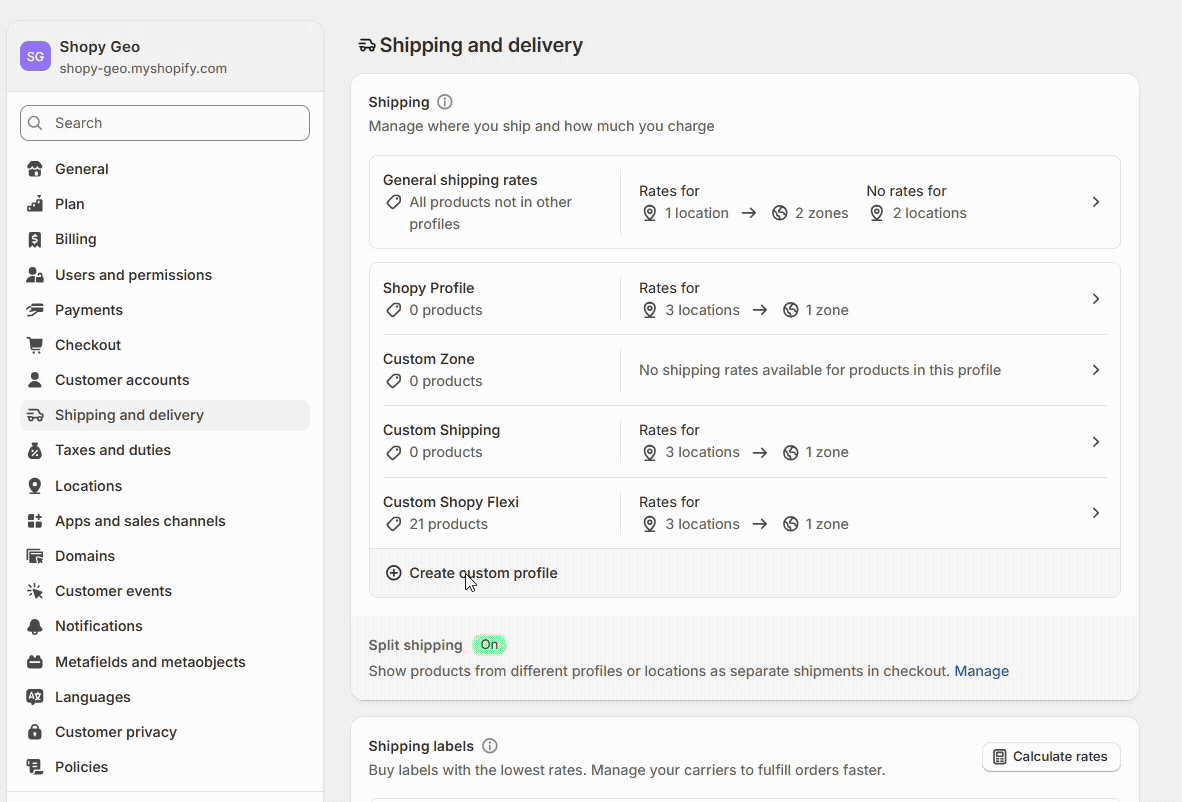Viewport: 1182px width, 802px height.
Task: Click the General shipping rates title
Action: tap(460, 180)
